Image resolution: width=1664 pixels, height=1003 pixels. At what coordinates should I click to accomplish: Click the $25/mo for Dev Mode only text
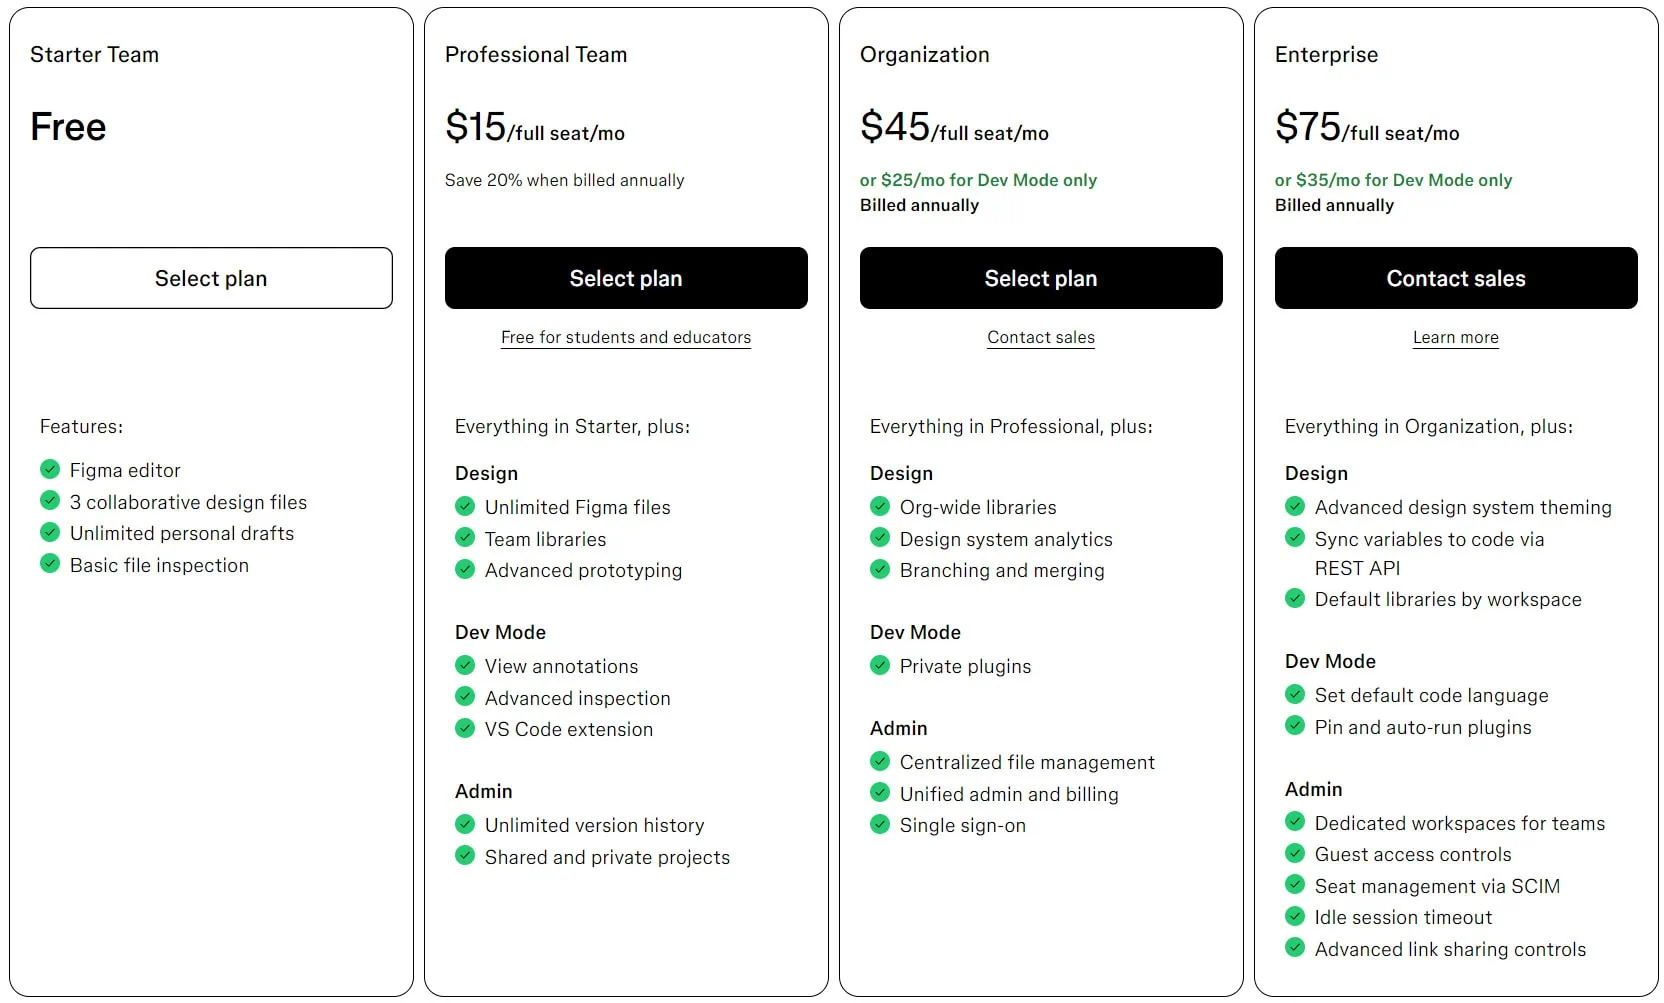pyautogui.click(x=978, y=180)
